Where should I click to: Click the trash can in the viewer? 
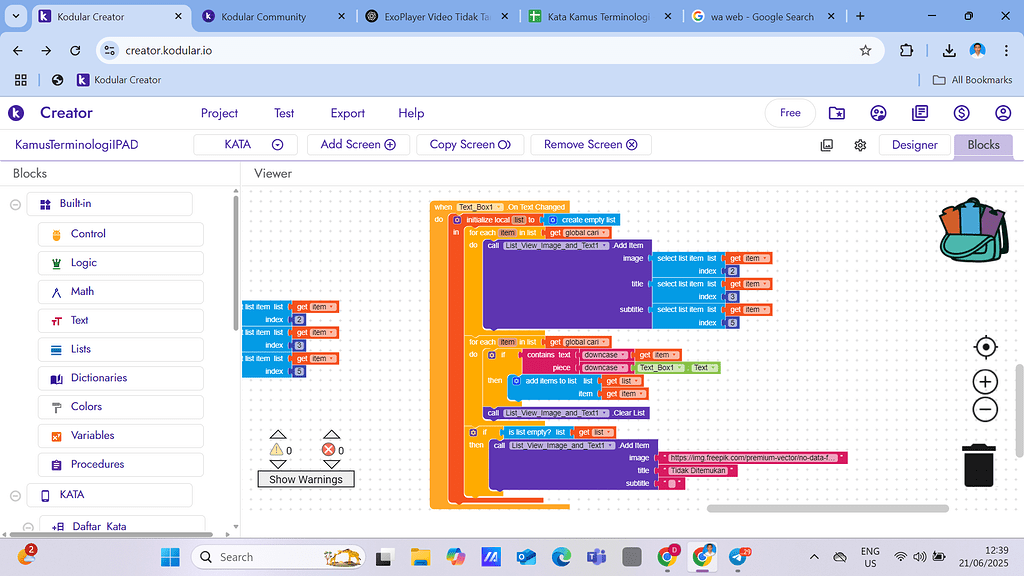pos(979,465)
